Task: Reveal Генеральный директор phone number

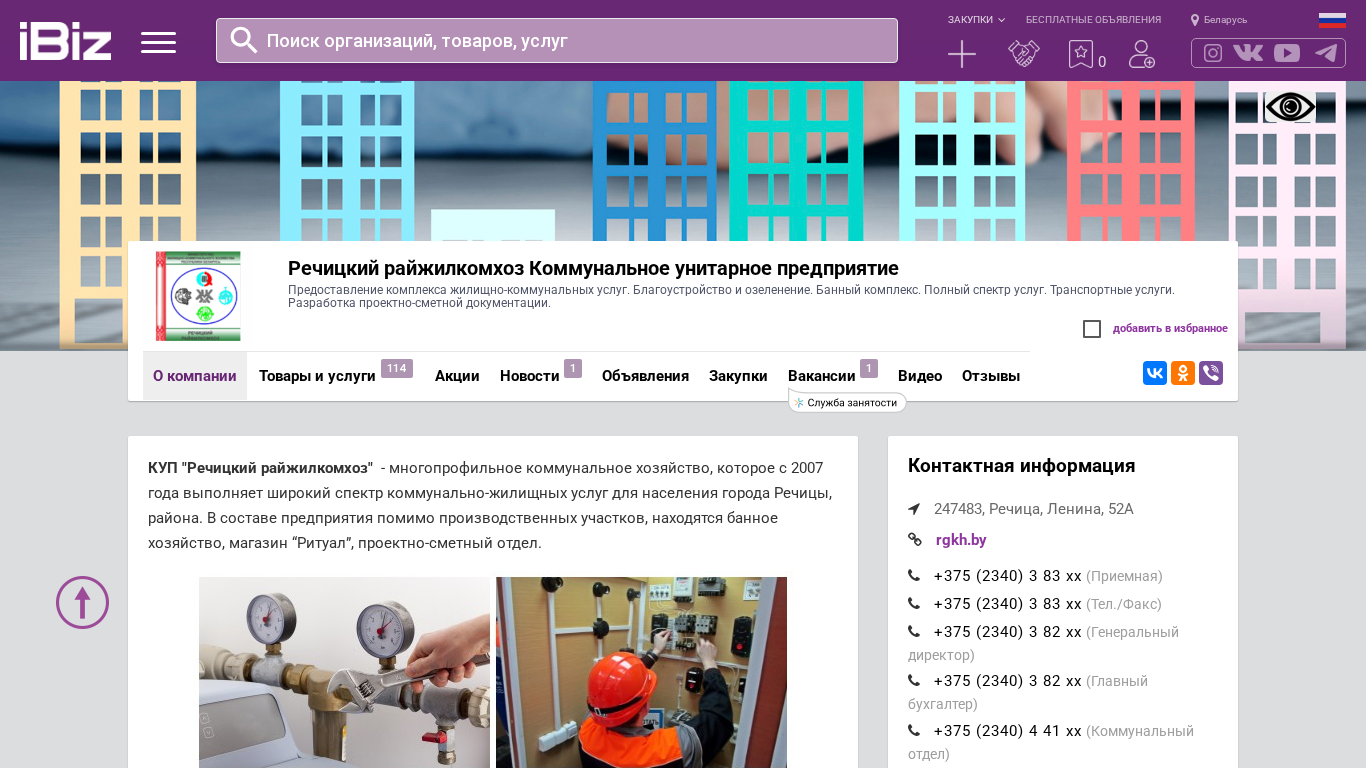Action: click(1008, 632)
